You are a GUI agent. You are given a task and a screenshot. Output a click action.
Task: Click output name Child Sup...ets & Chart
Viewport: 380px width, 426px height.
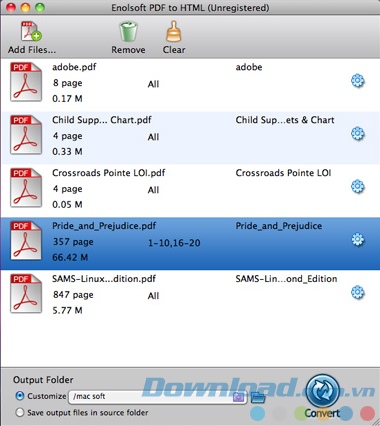click(x=285, y=120)
